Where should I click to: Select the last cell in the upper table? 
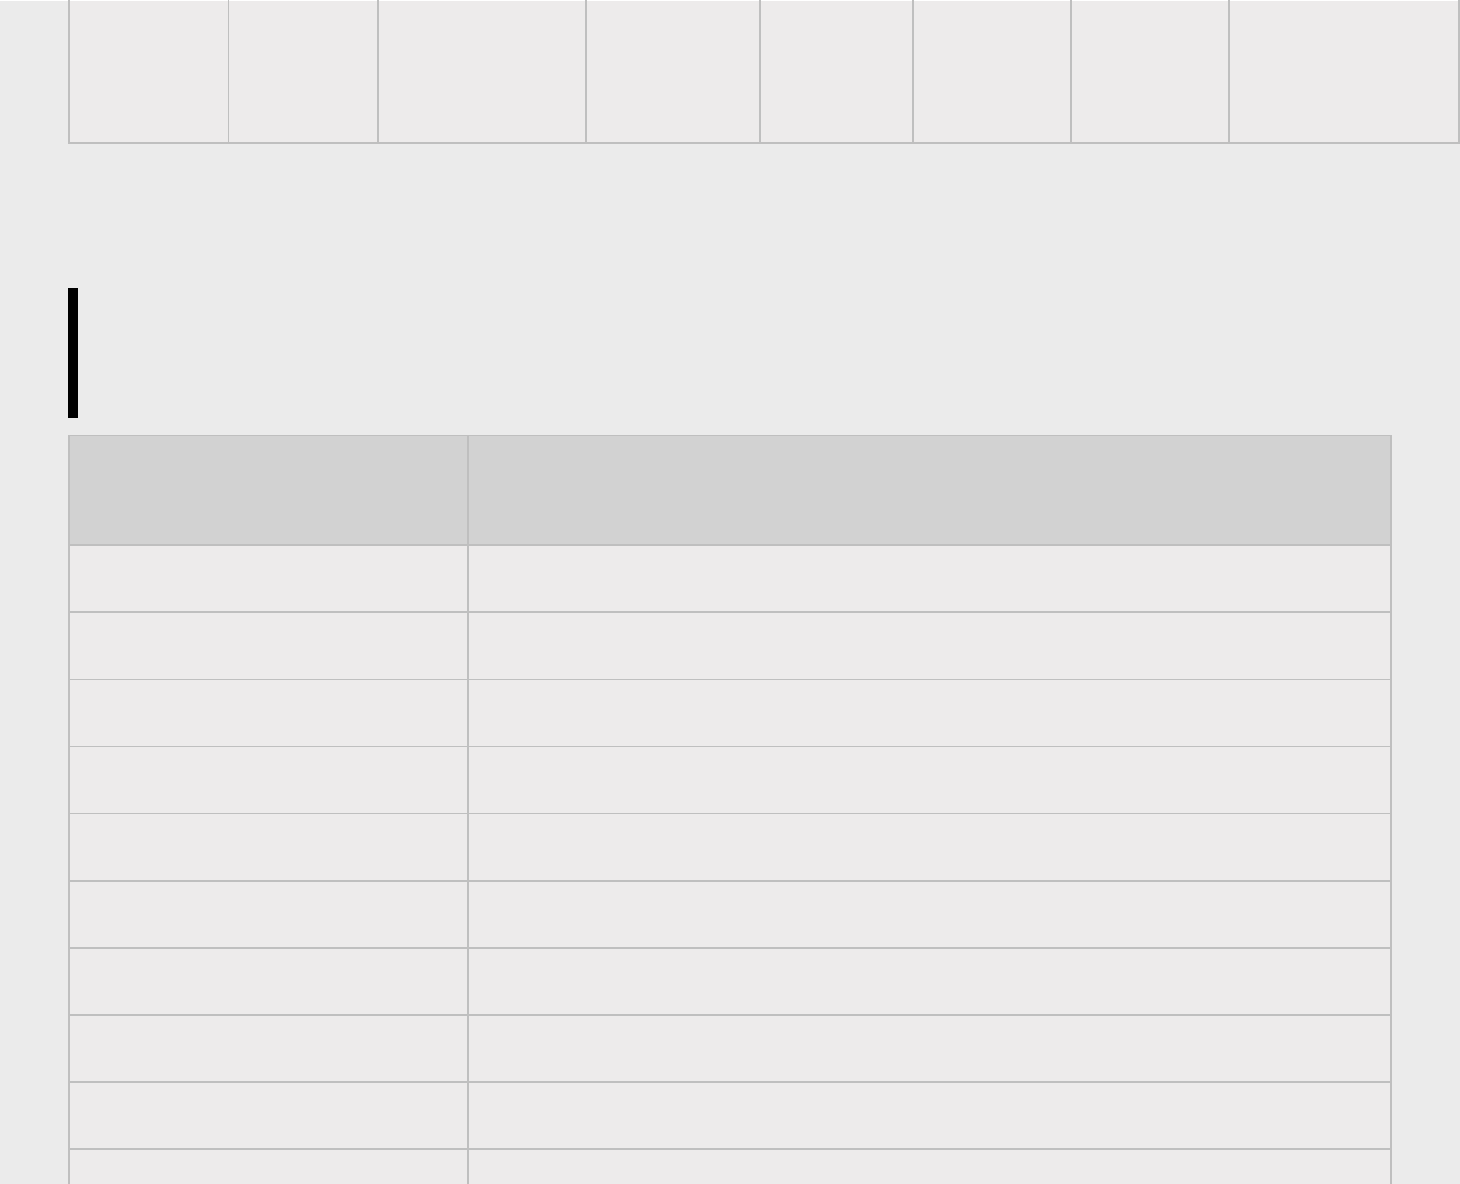pos(1343,71)
